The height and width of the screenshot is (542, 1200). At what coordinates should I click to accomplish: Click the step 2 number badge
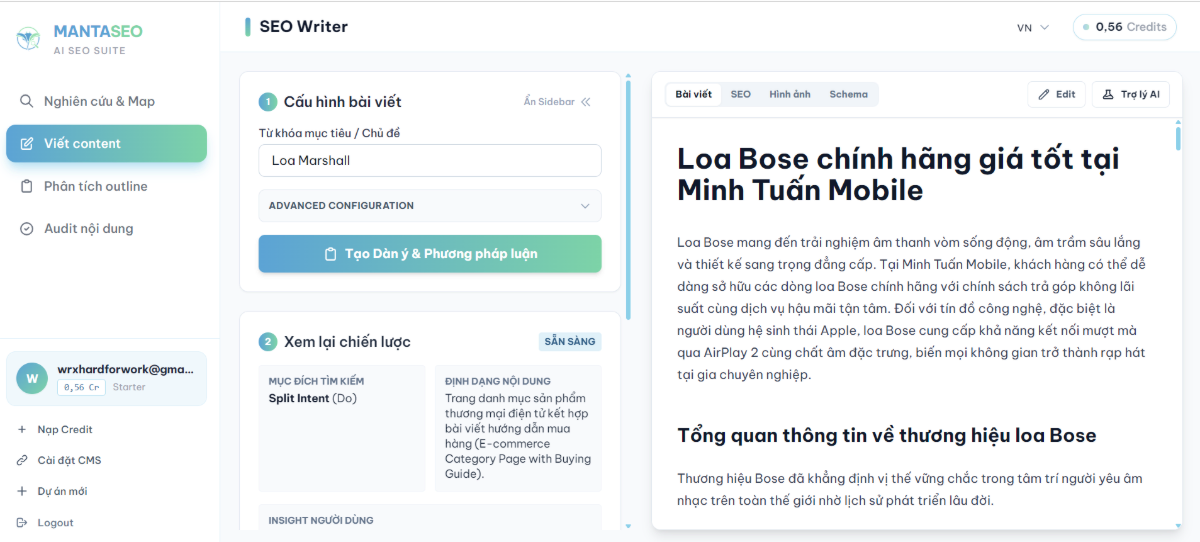(267, 342)
